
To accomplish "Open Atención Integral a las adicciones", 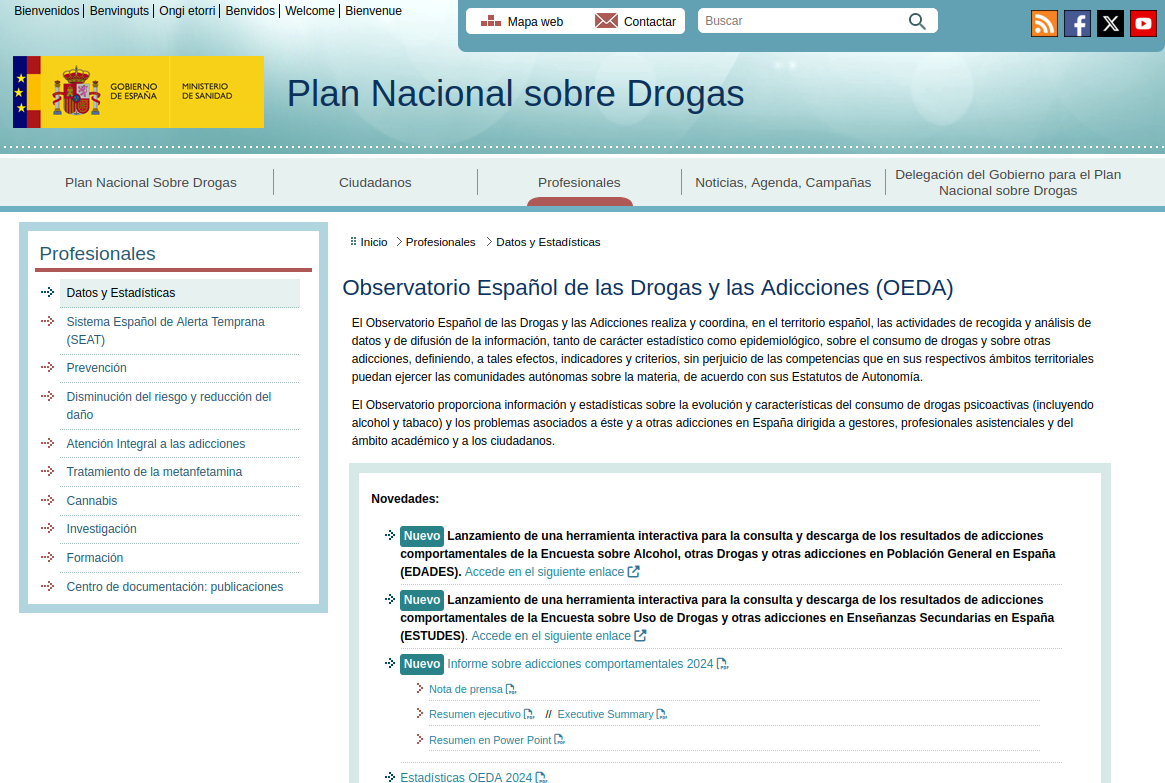I will point(155,444).
